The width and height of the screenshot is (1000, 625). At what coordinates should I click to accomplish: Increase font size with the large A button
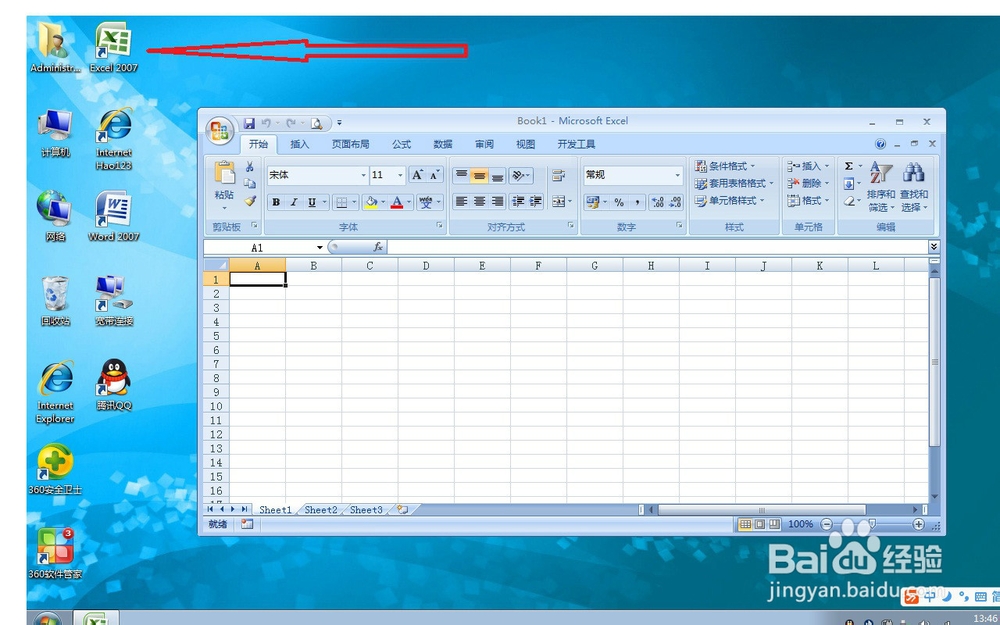click(x=417, y=175)
